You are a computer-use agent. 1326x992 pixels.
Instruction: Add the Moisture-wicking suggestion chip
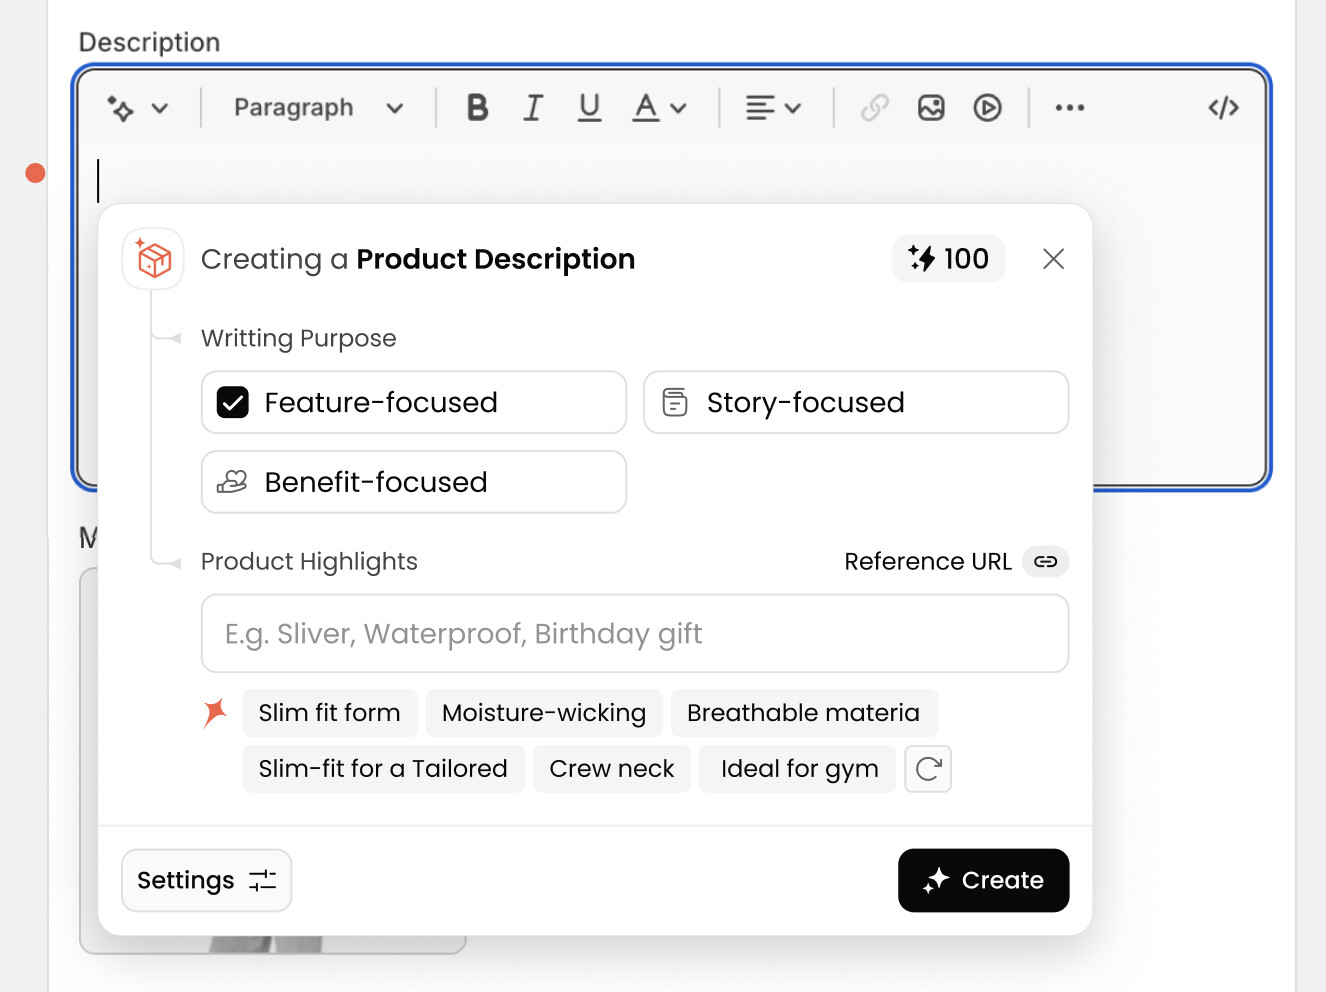pos(544,713)
